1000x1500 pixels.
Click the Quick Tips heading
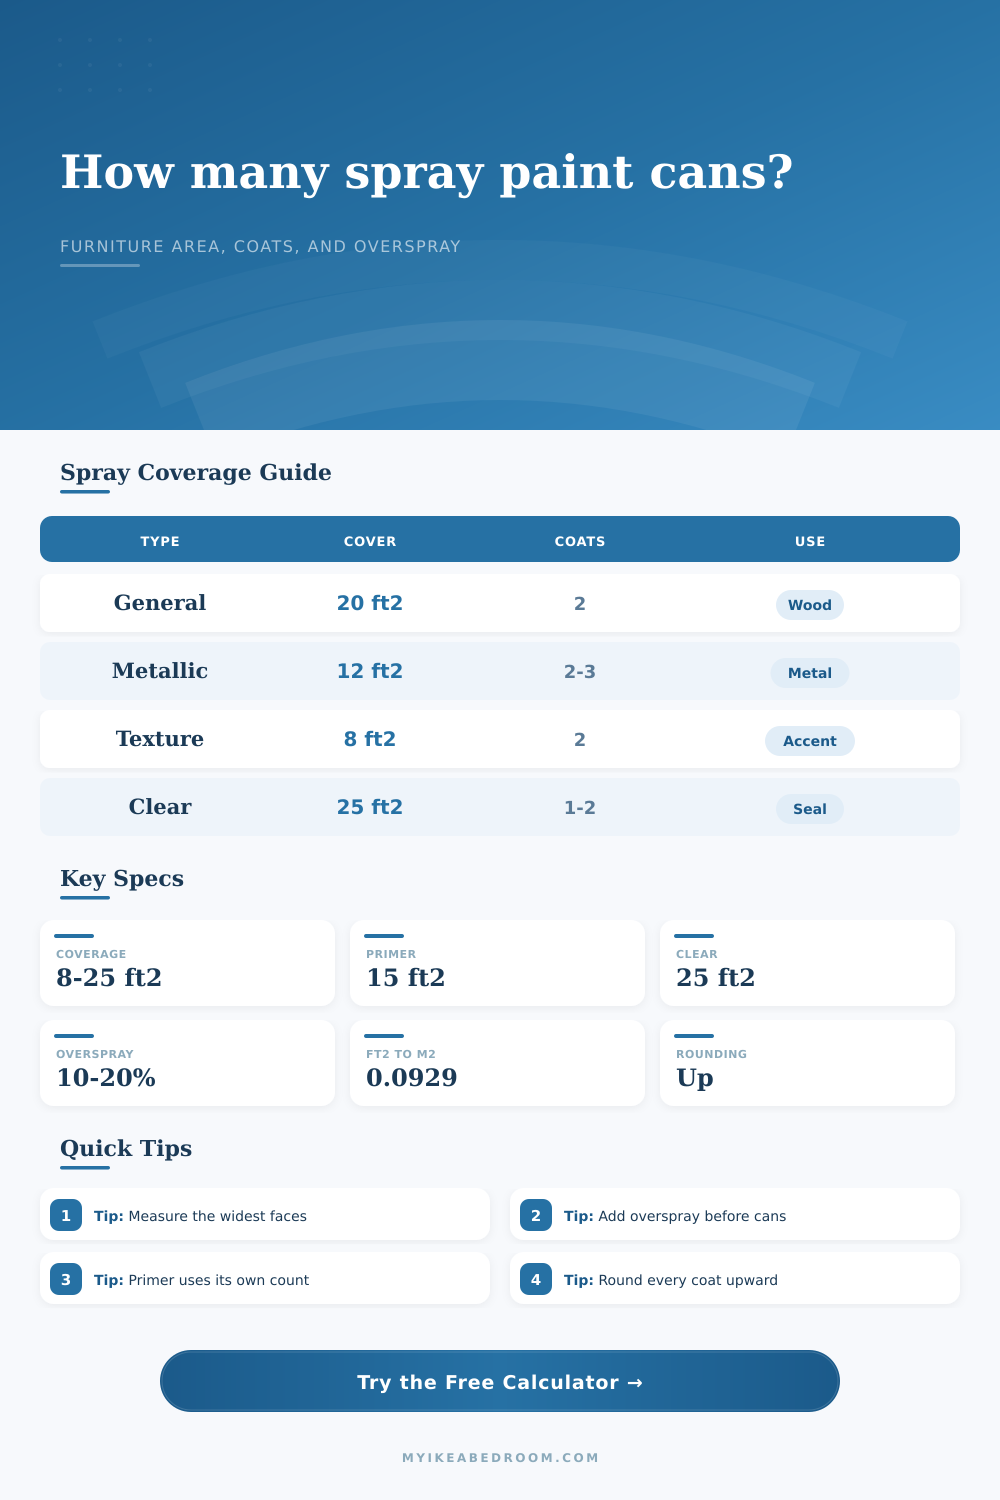[x=126, y=1148]
